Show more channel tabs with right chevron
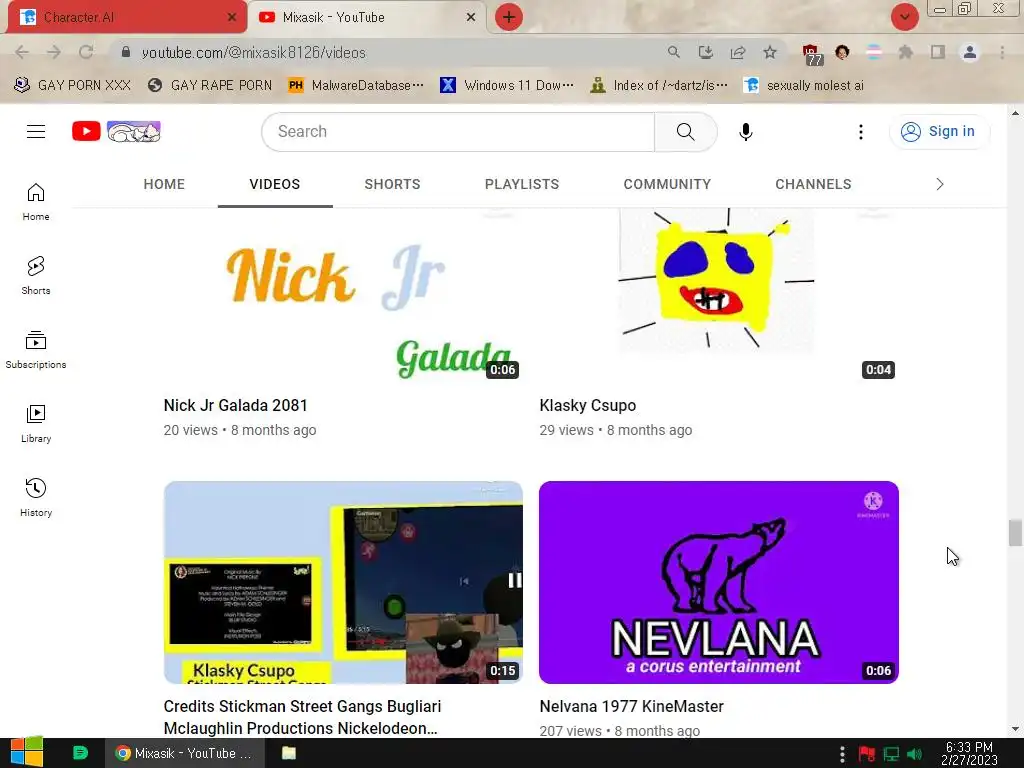1024x768 pixels. [940, 184]
